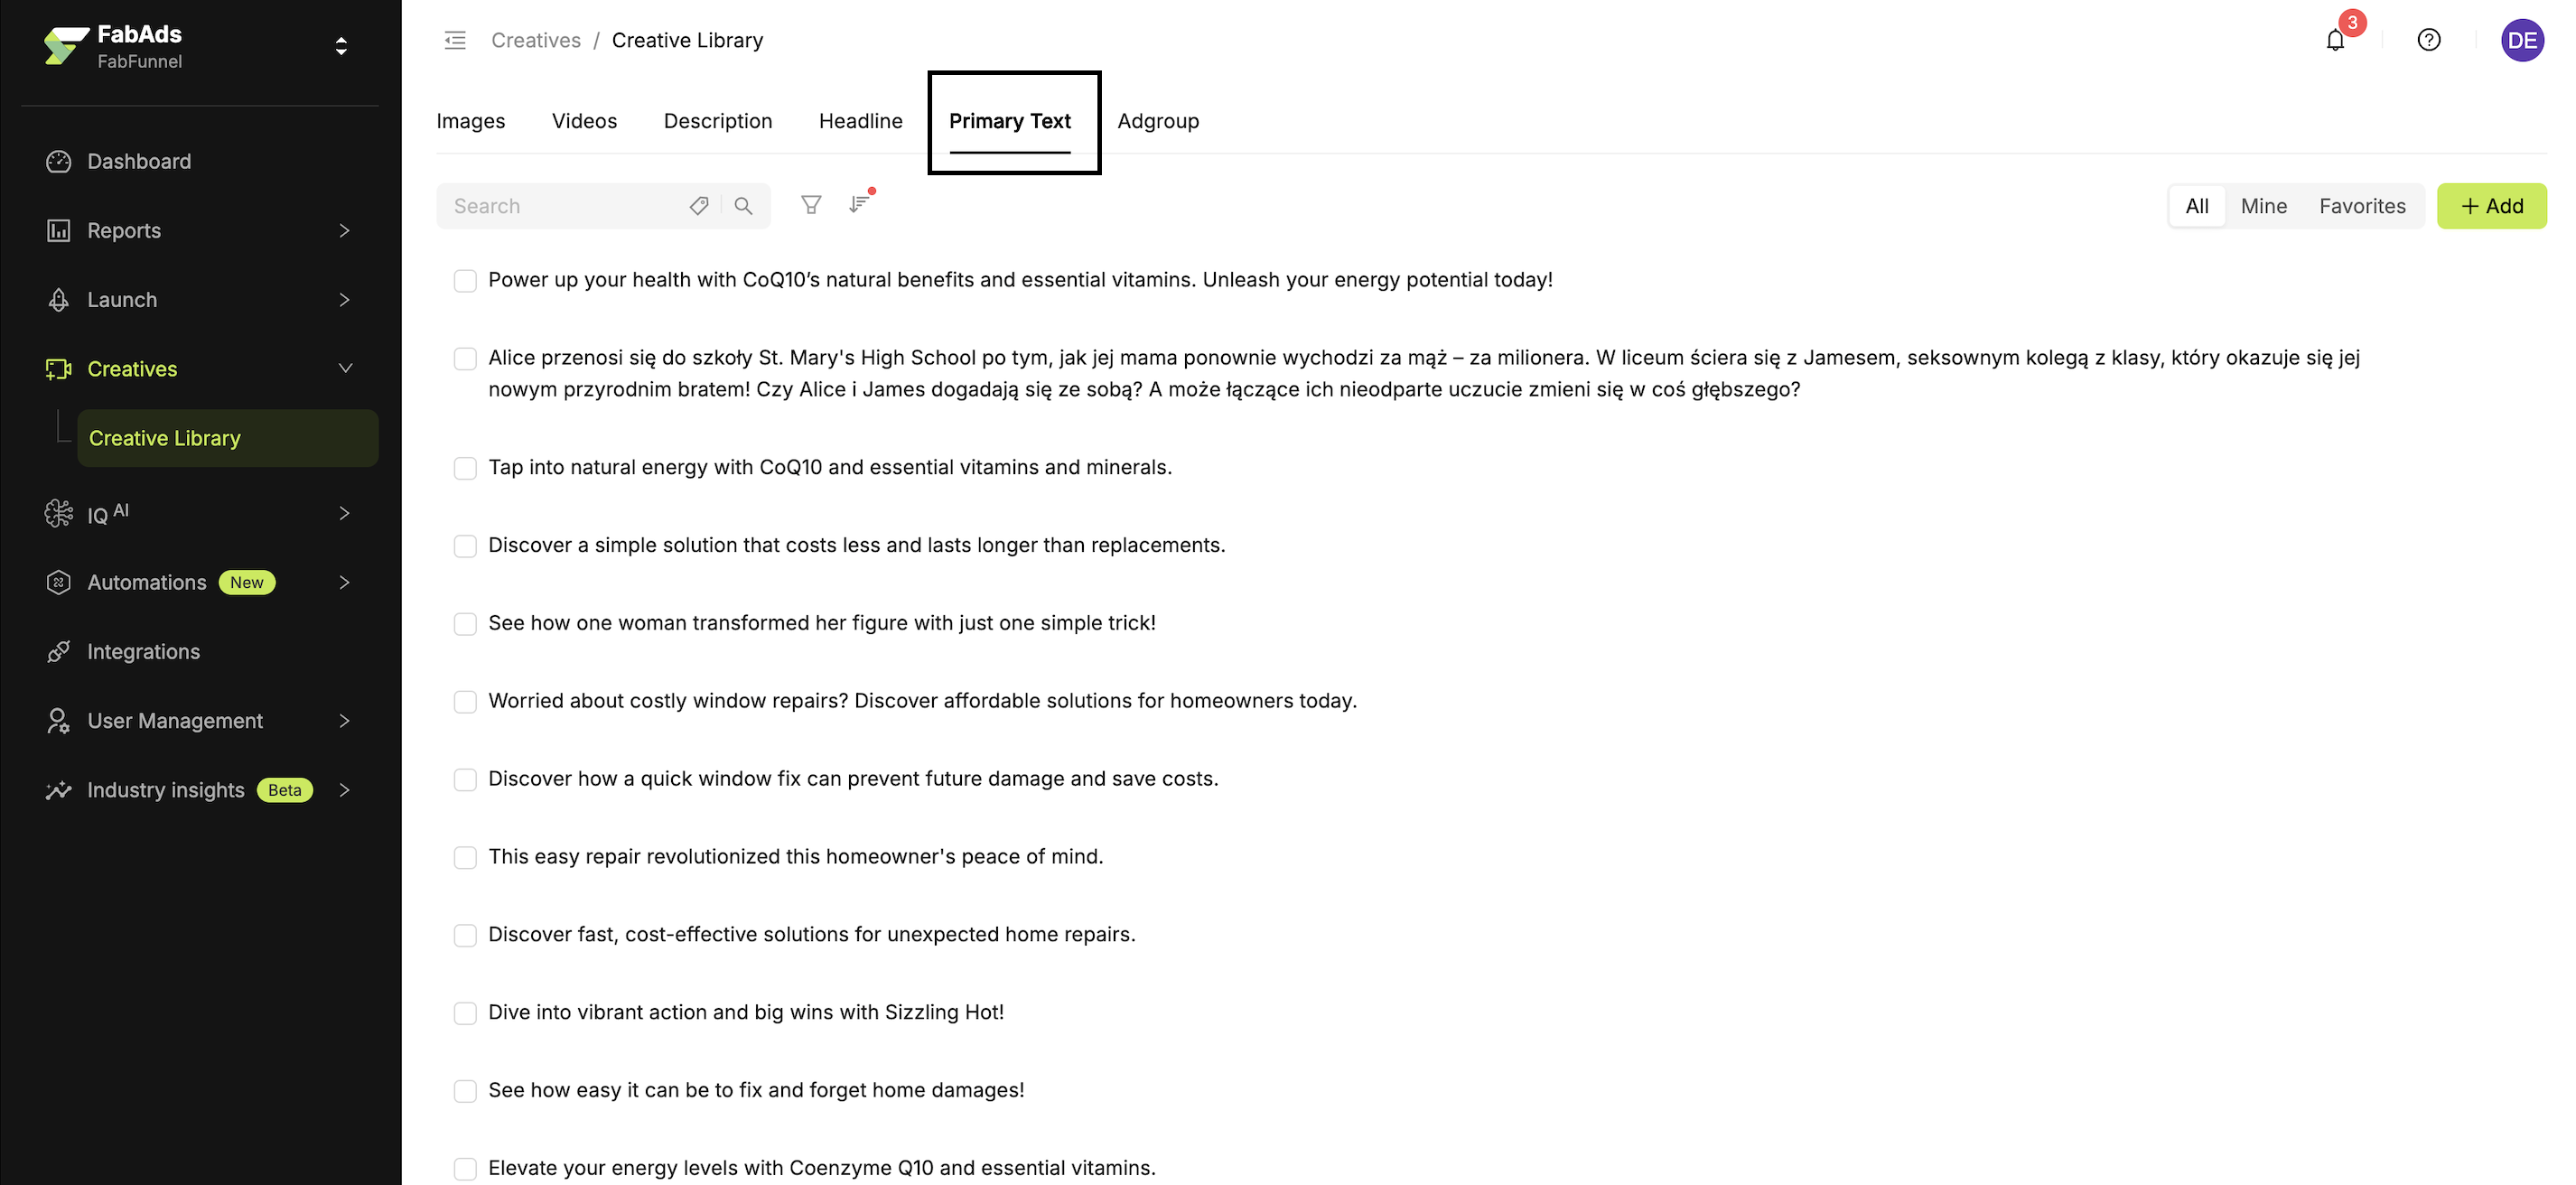Select the 'Tap into natural energy' checkbox

pos(465,468)
